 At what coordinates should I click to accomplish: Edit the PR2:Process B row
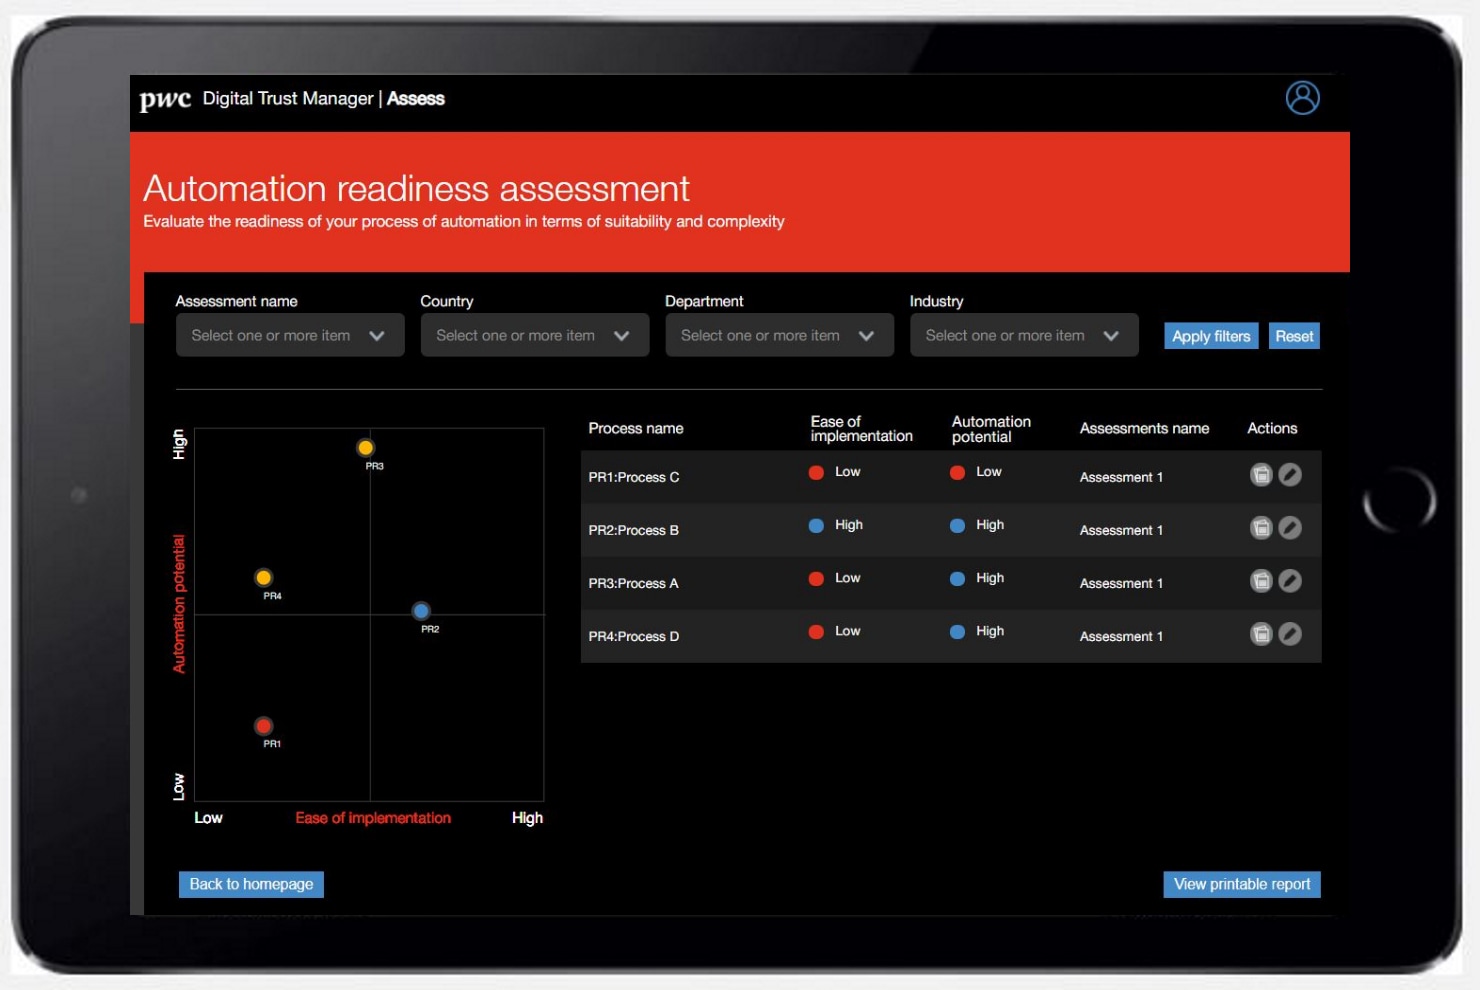click(1290, 528)
